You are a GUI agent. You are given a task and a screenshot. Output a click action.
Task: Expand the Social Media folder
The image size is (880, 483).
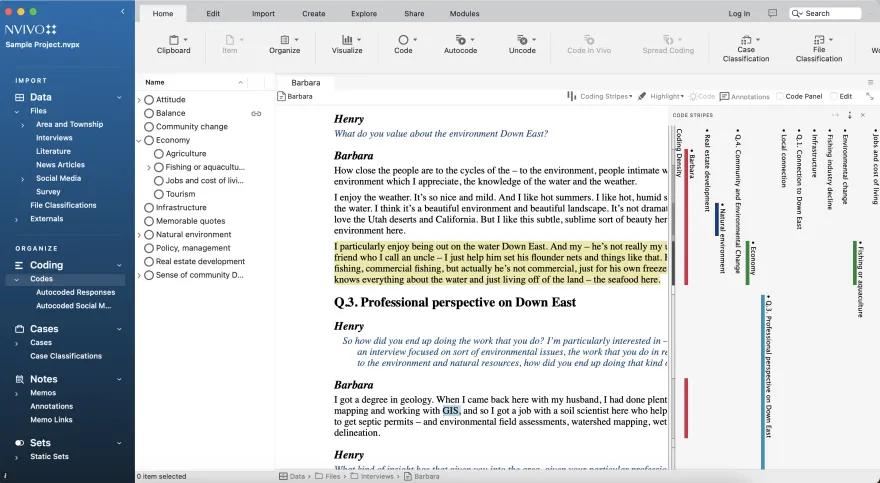tap(22, 179)
